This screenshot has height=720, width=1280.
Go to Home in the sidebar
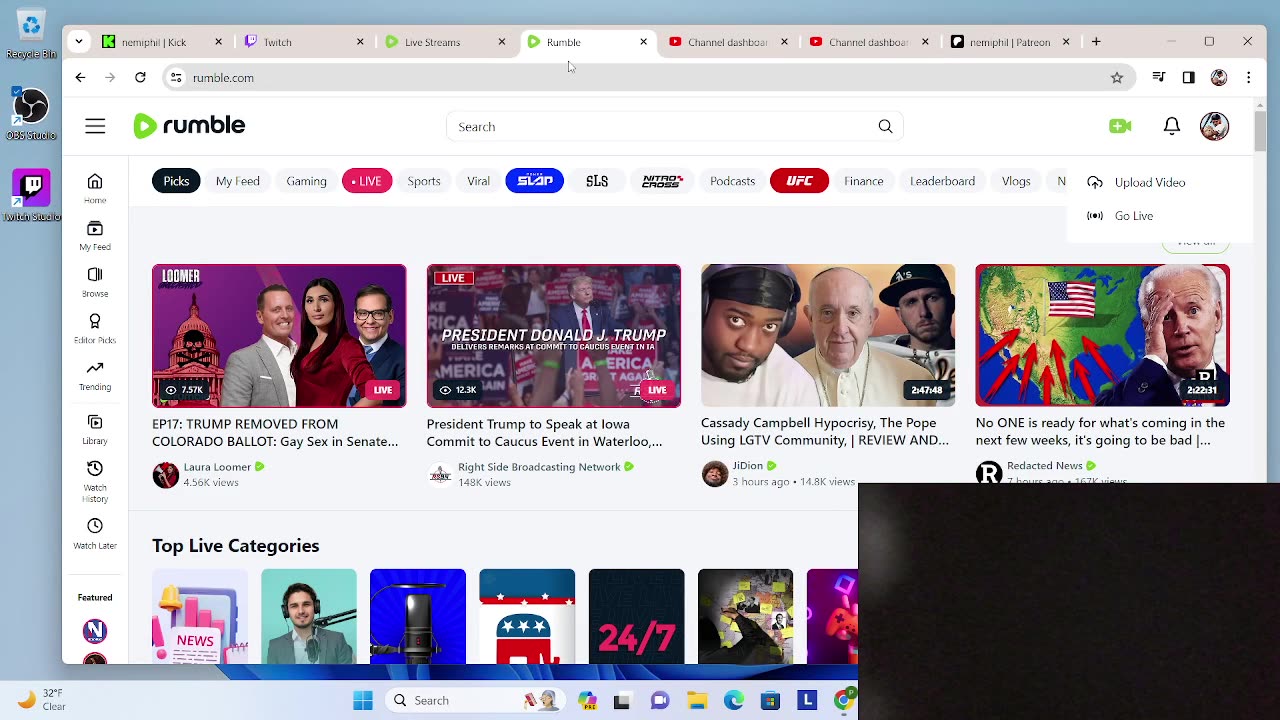pyautogui.click(x=95, y=188)
